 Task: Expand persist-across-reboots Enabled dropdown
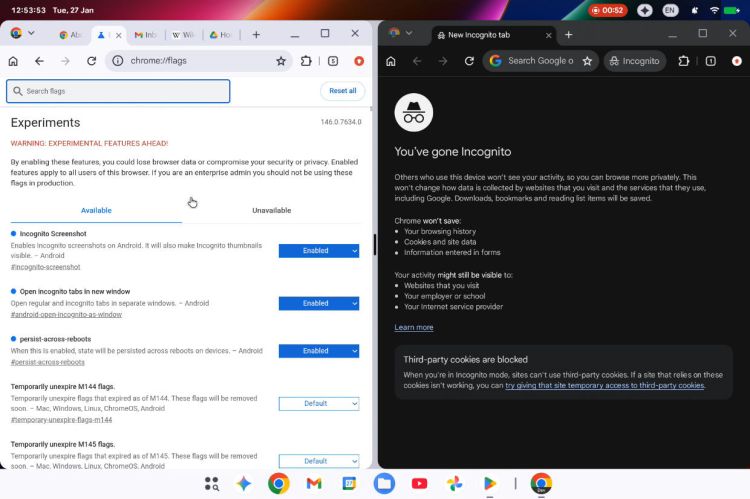tap(319, 351)
